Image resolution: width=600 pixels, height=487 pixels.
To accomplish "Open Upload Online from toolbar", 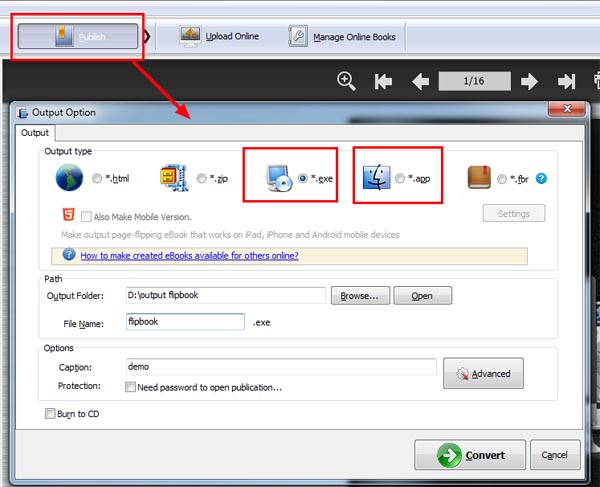I will [x=219, y=36].
